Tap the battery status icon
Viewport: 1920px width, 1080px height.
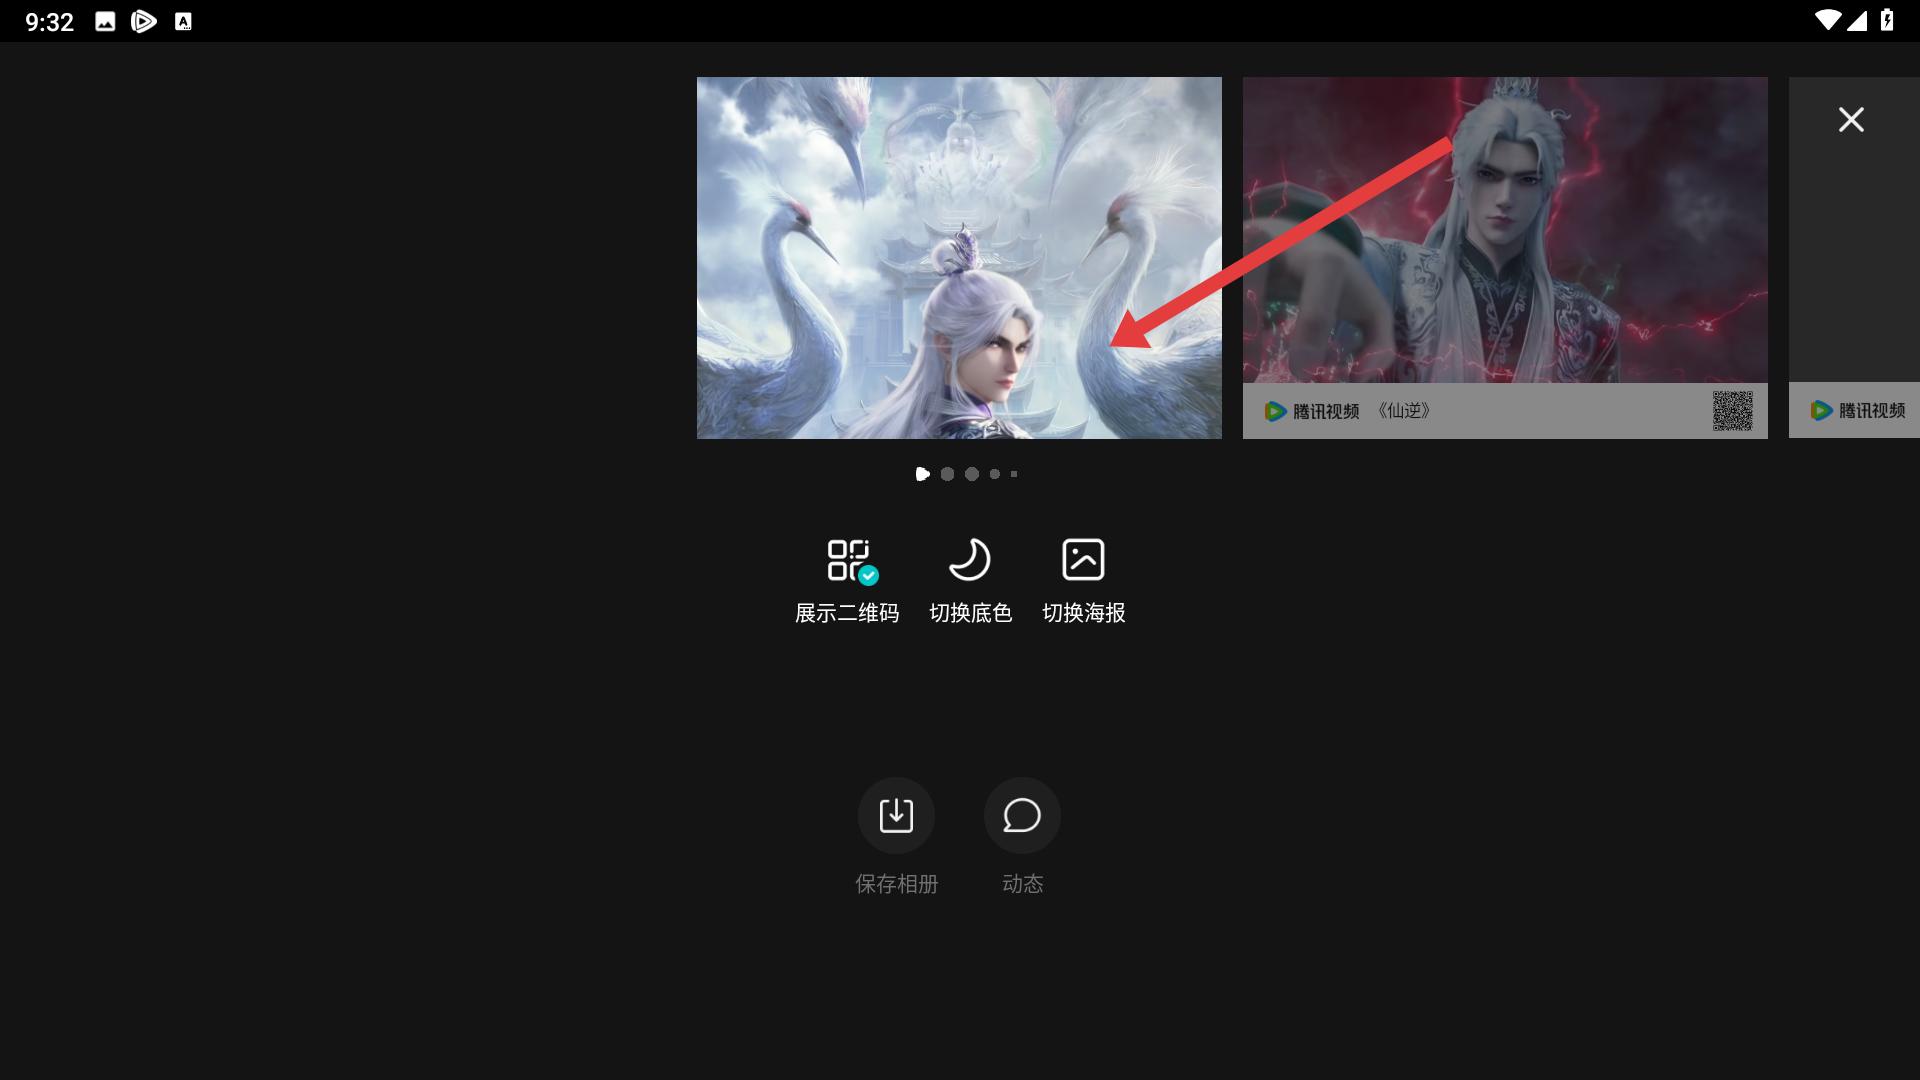[x=1887, y=21]
